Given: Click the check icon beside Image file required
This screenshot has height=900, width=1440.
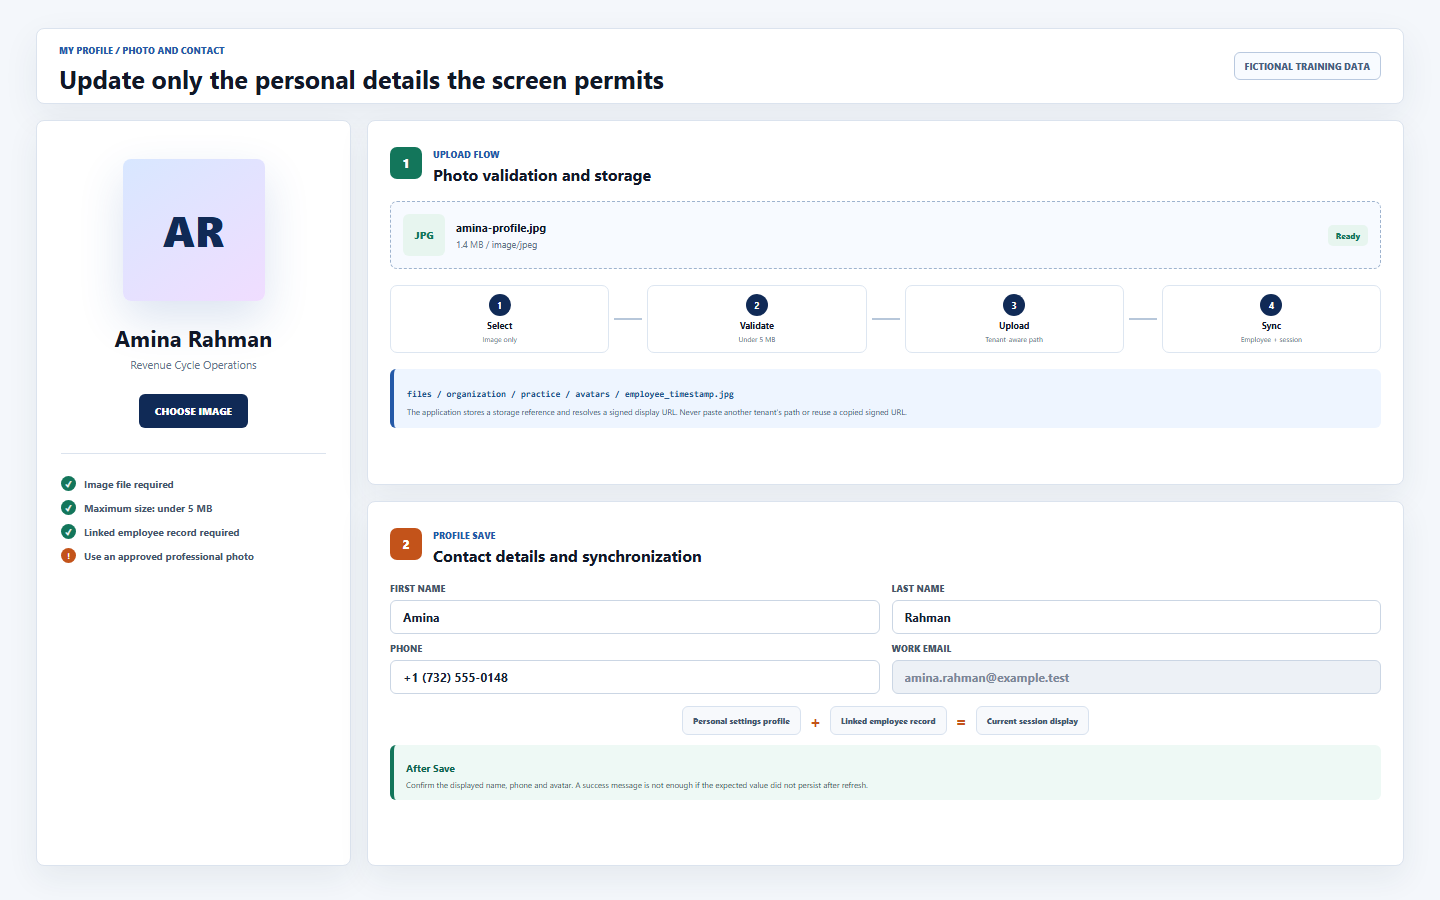Looking at the screenshot, I should (x=68, y=484).
